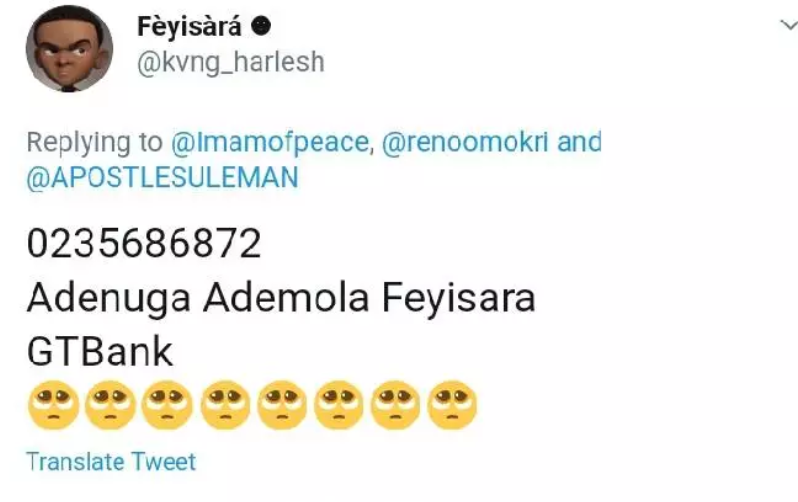798x502 pixels.
Task: Click the name Adenuga Ademola Feyisara
Action: (281, 298)
